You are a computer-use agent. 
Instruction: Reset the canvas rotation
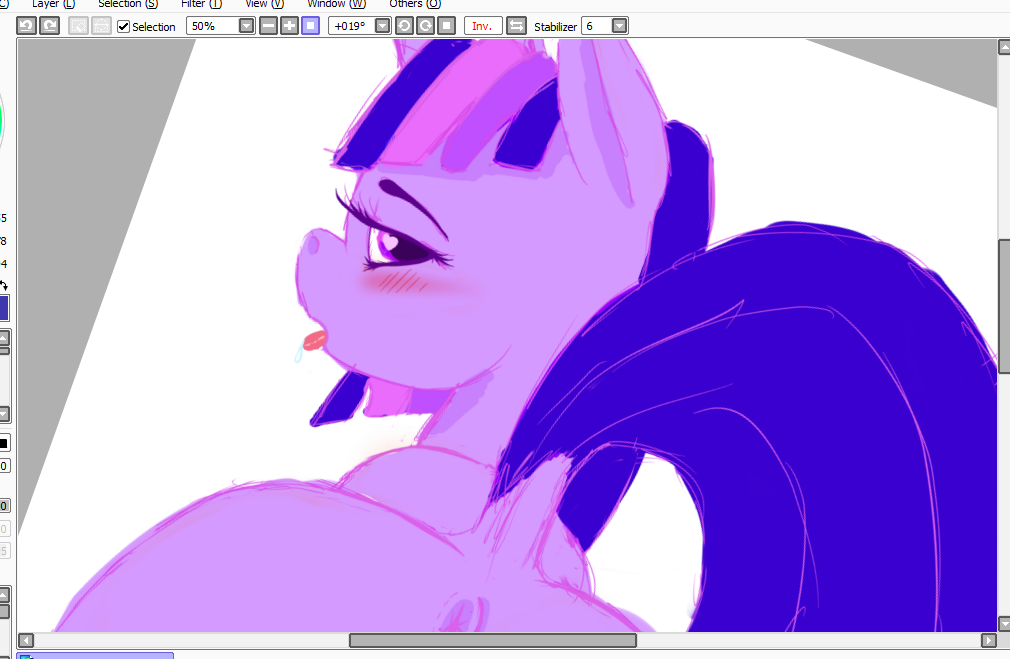tap(446, 26)
